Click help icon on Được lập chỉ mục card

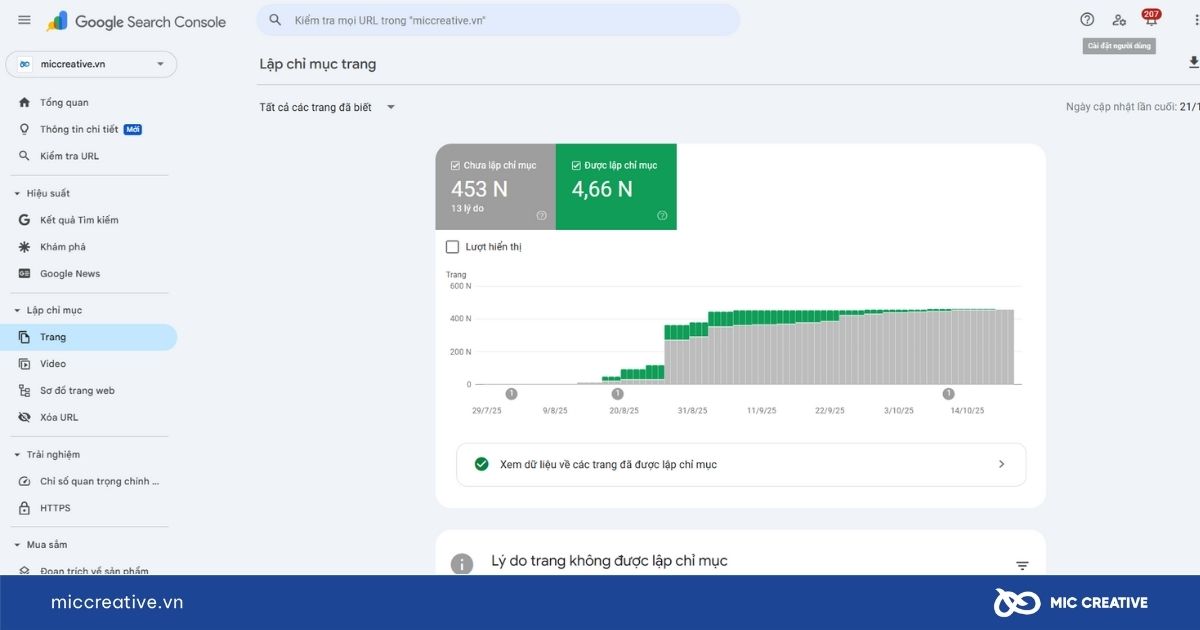click(662, 215)
